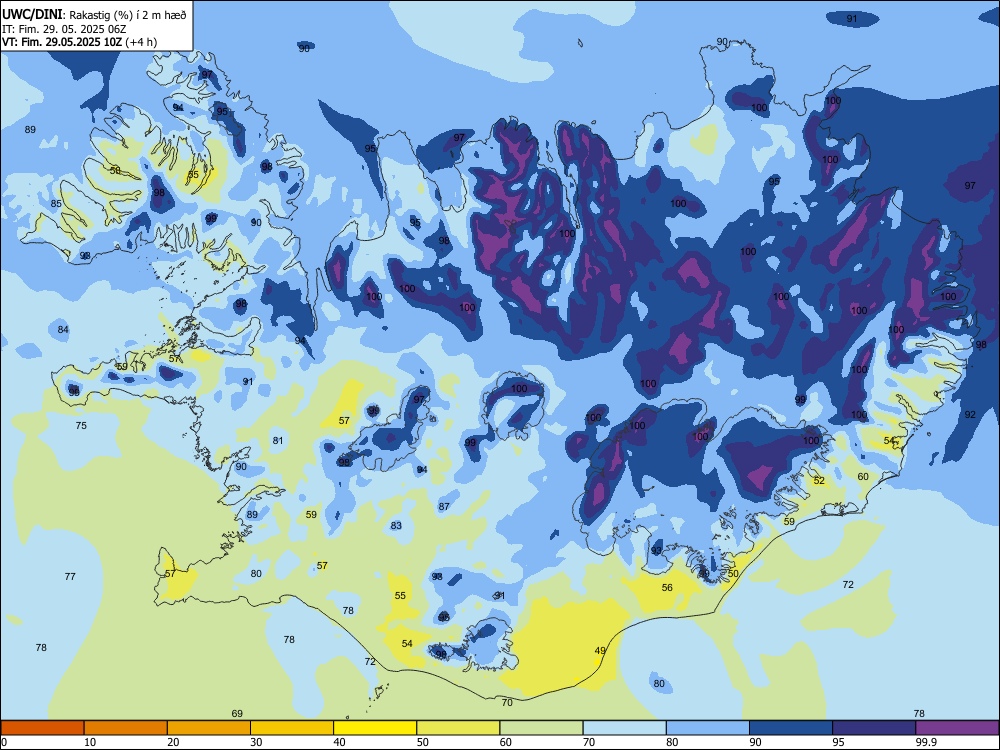Click the 90–95 dark blue legend swatch
1000x750 pixels.
point(791,728)
